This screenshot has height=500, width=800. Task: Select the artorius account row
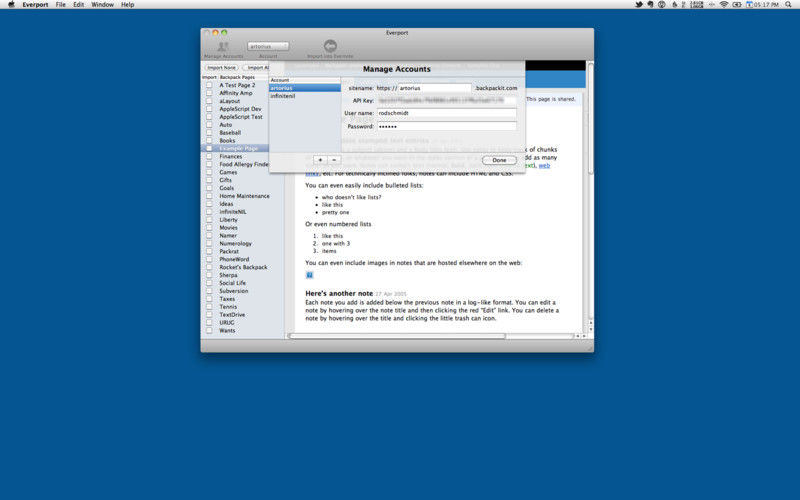click(305, 88)
